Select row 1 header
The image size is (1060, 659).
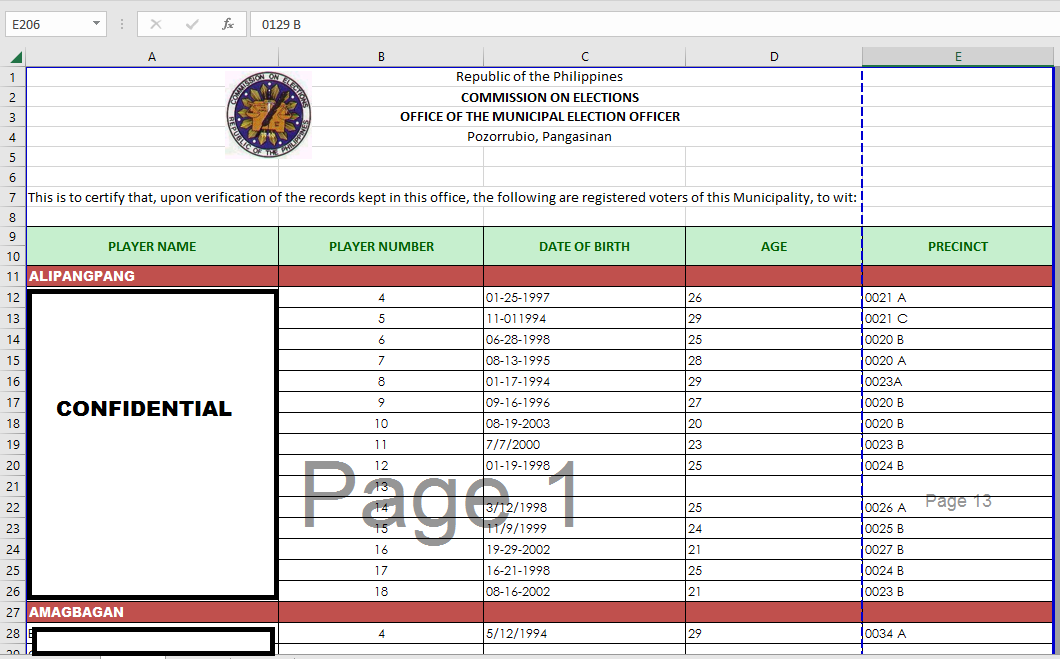pyautogui.click(x=13, y=77)
